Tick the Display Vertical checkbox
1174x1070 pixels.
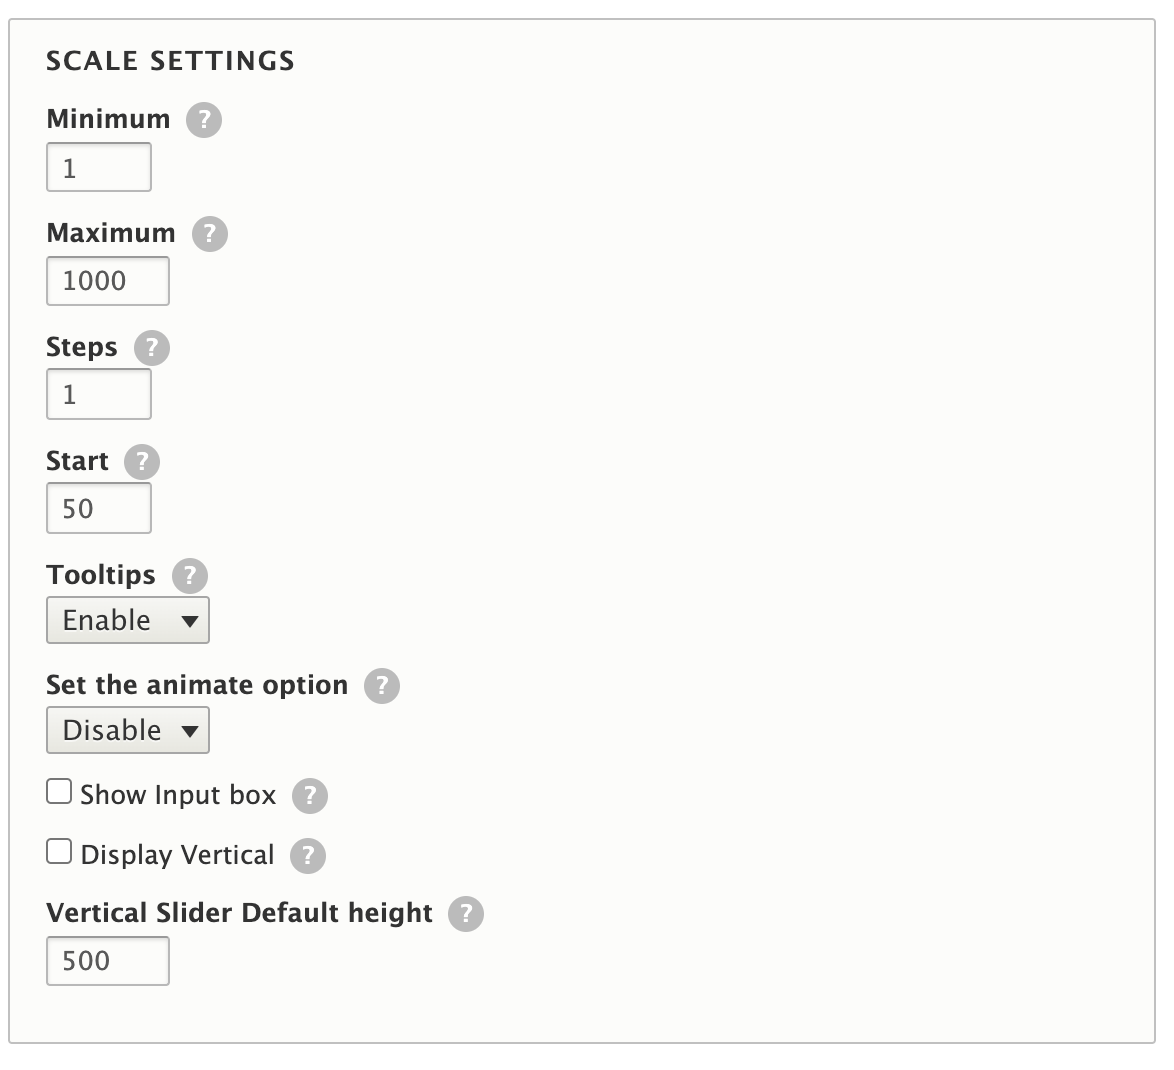(59, 851)
